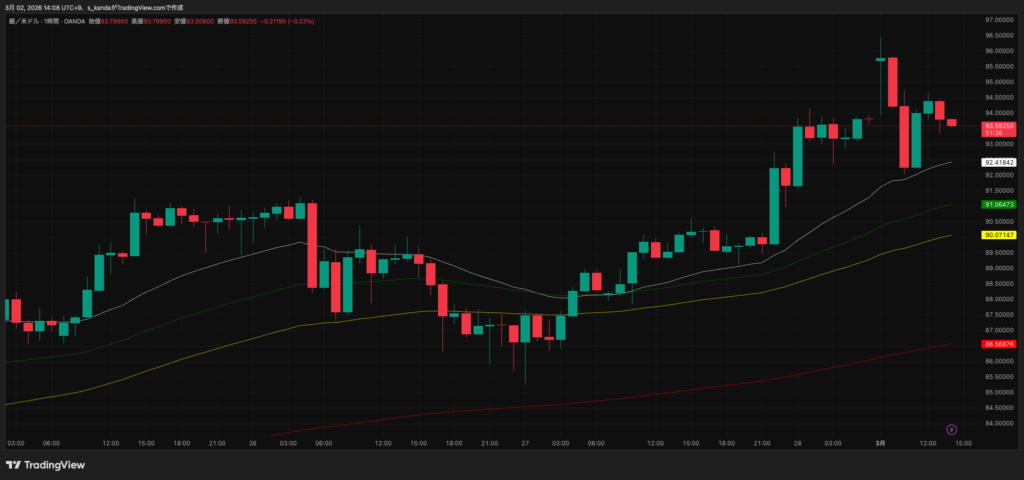This screenshot has width=1024, height=480.
Task: Click the purple lightning event icon
Action: (950, 429)
